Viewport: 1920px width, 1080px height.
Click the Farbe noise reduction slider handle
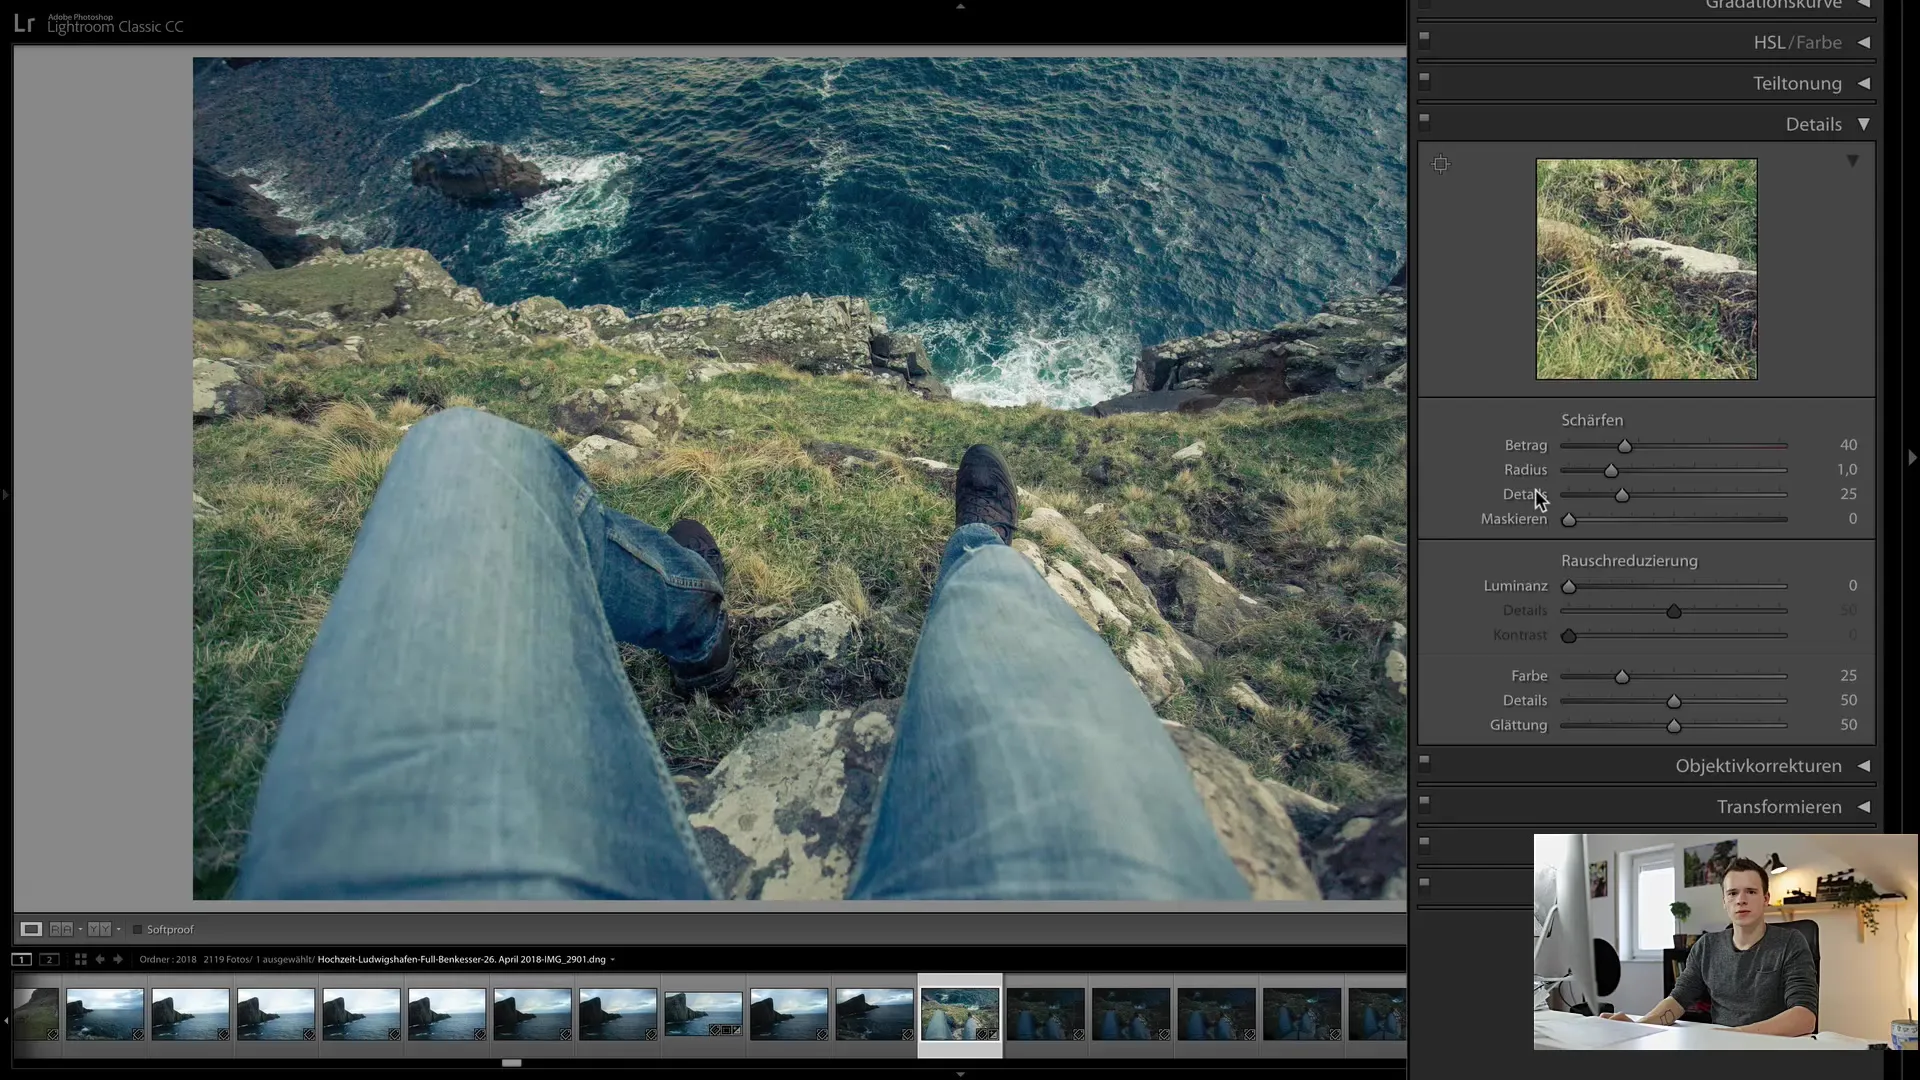(x=1621, y=677)
